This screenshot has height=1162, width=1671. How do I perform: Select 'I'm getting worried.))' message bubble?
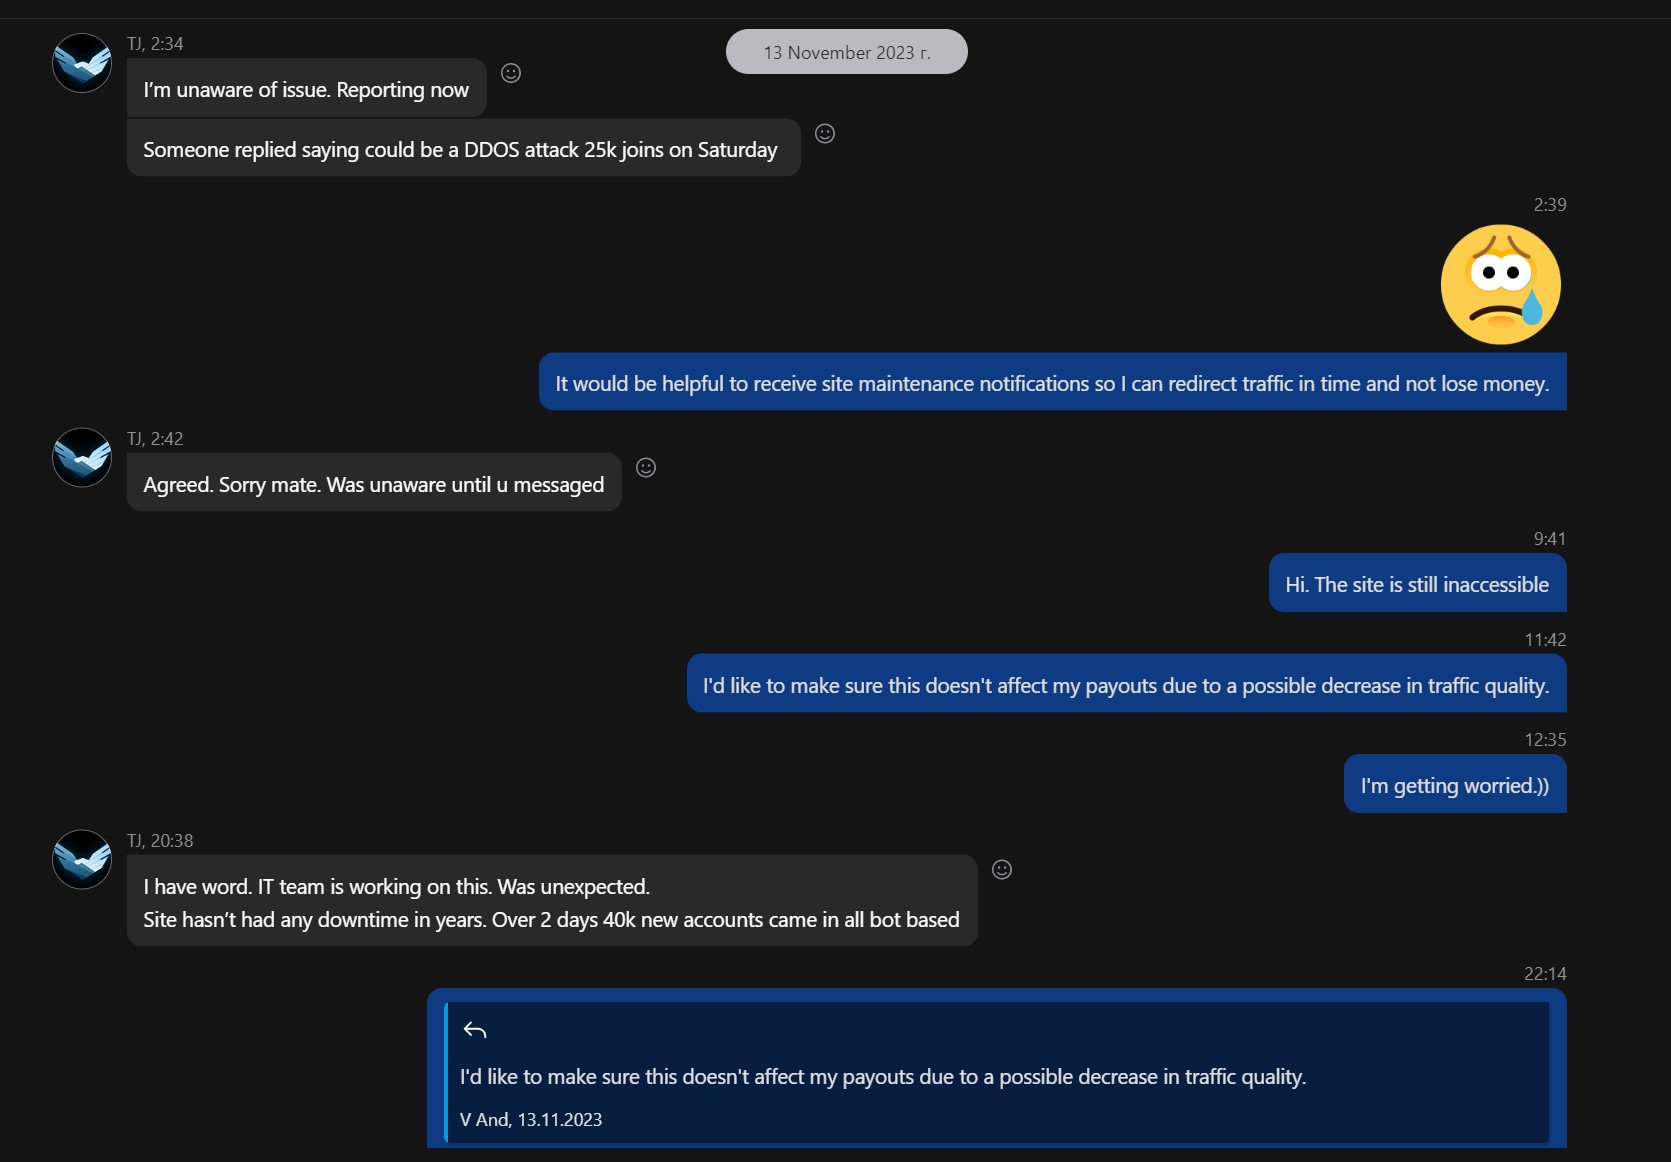[1455, 785]
